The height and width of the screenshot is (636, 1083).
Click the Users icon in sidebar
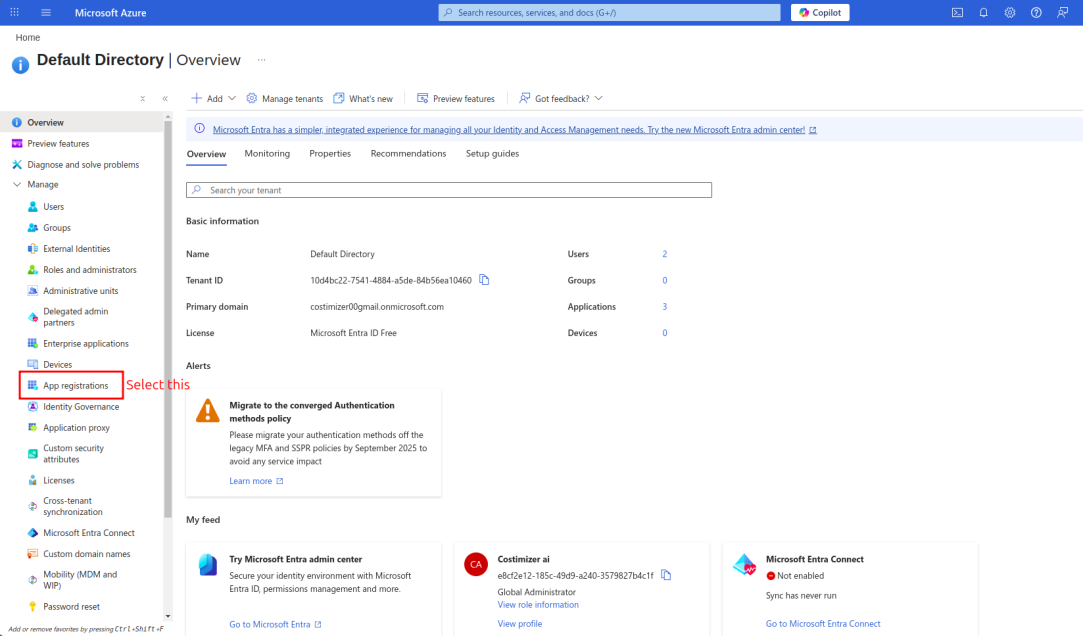point(32,206)
